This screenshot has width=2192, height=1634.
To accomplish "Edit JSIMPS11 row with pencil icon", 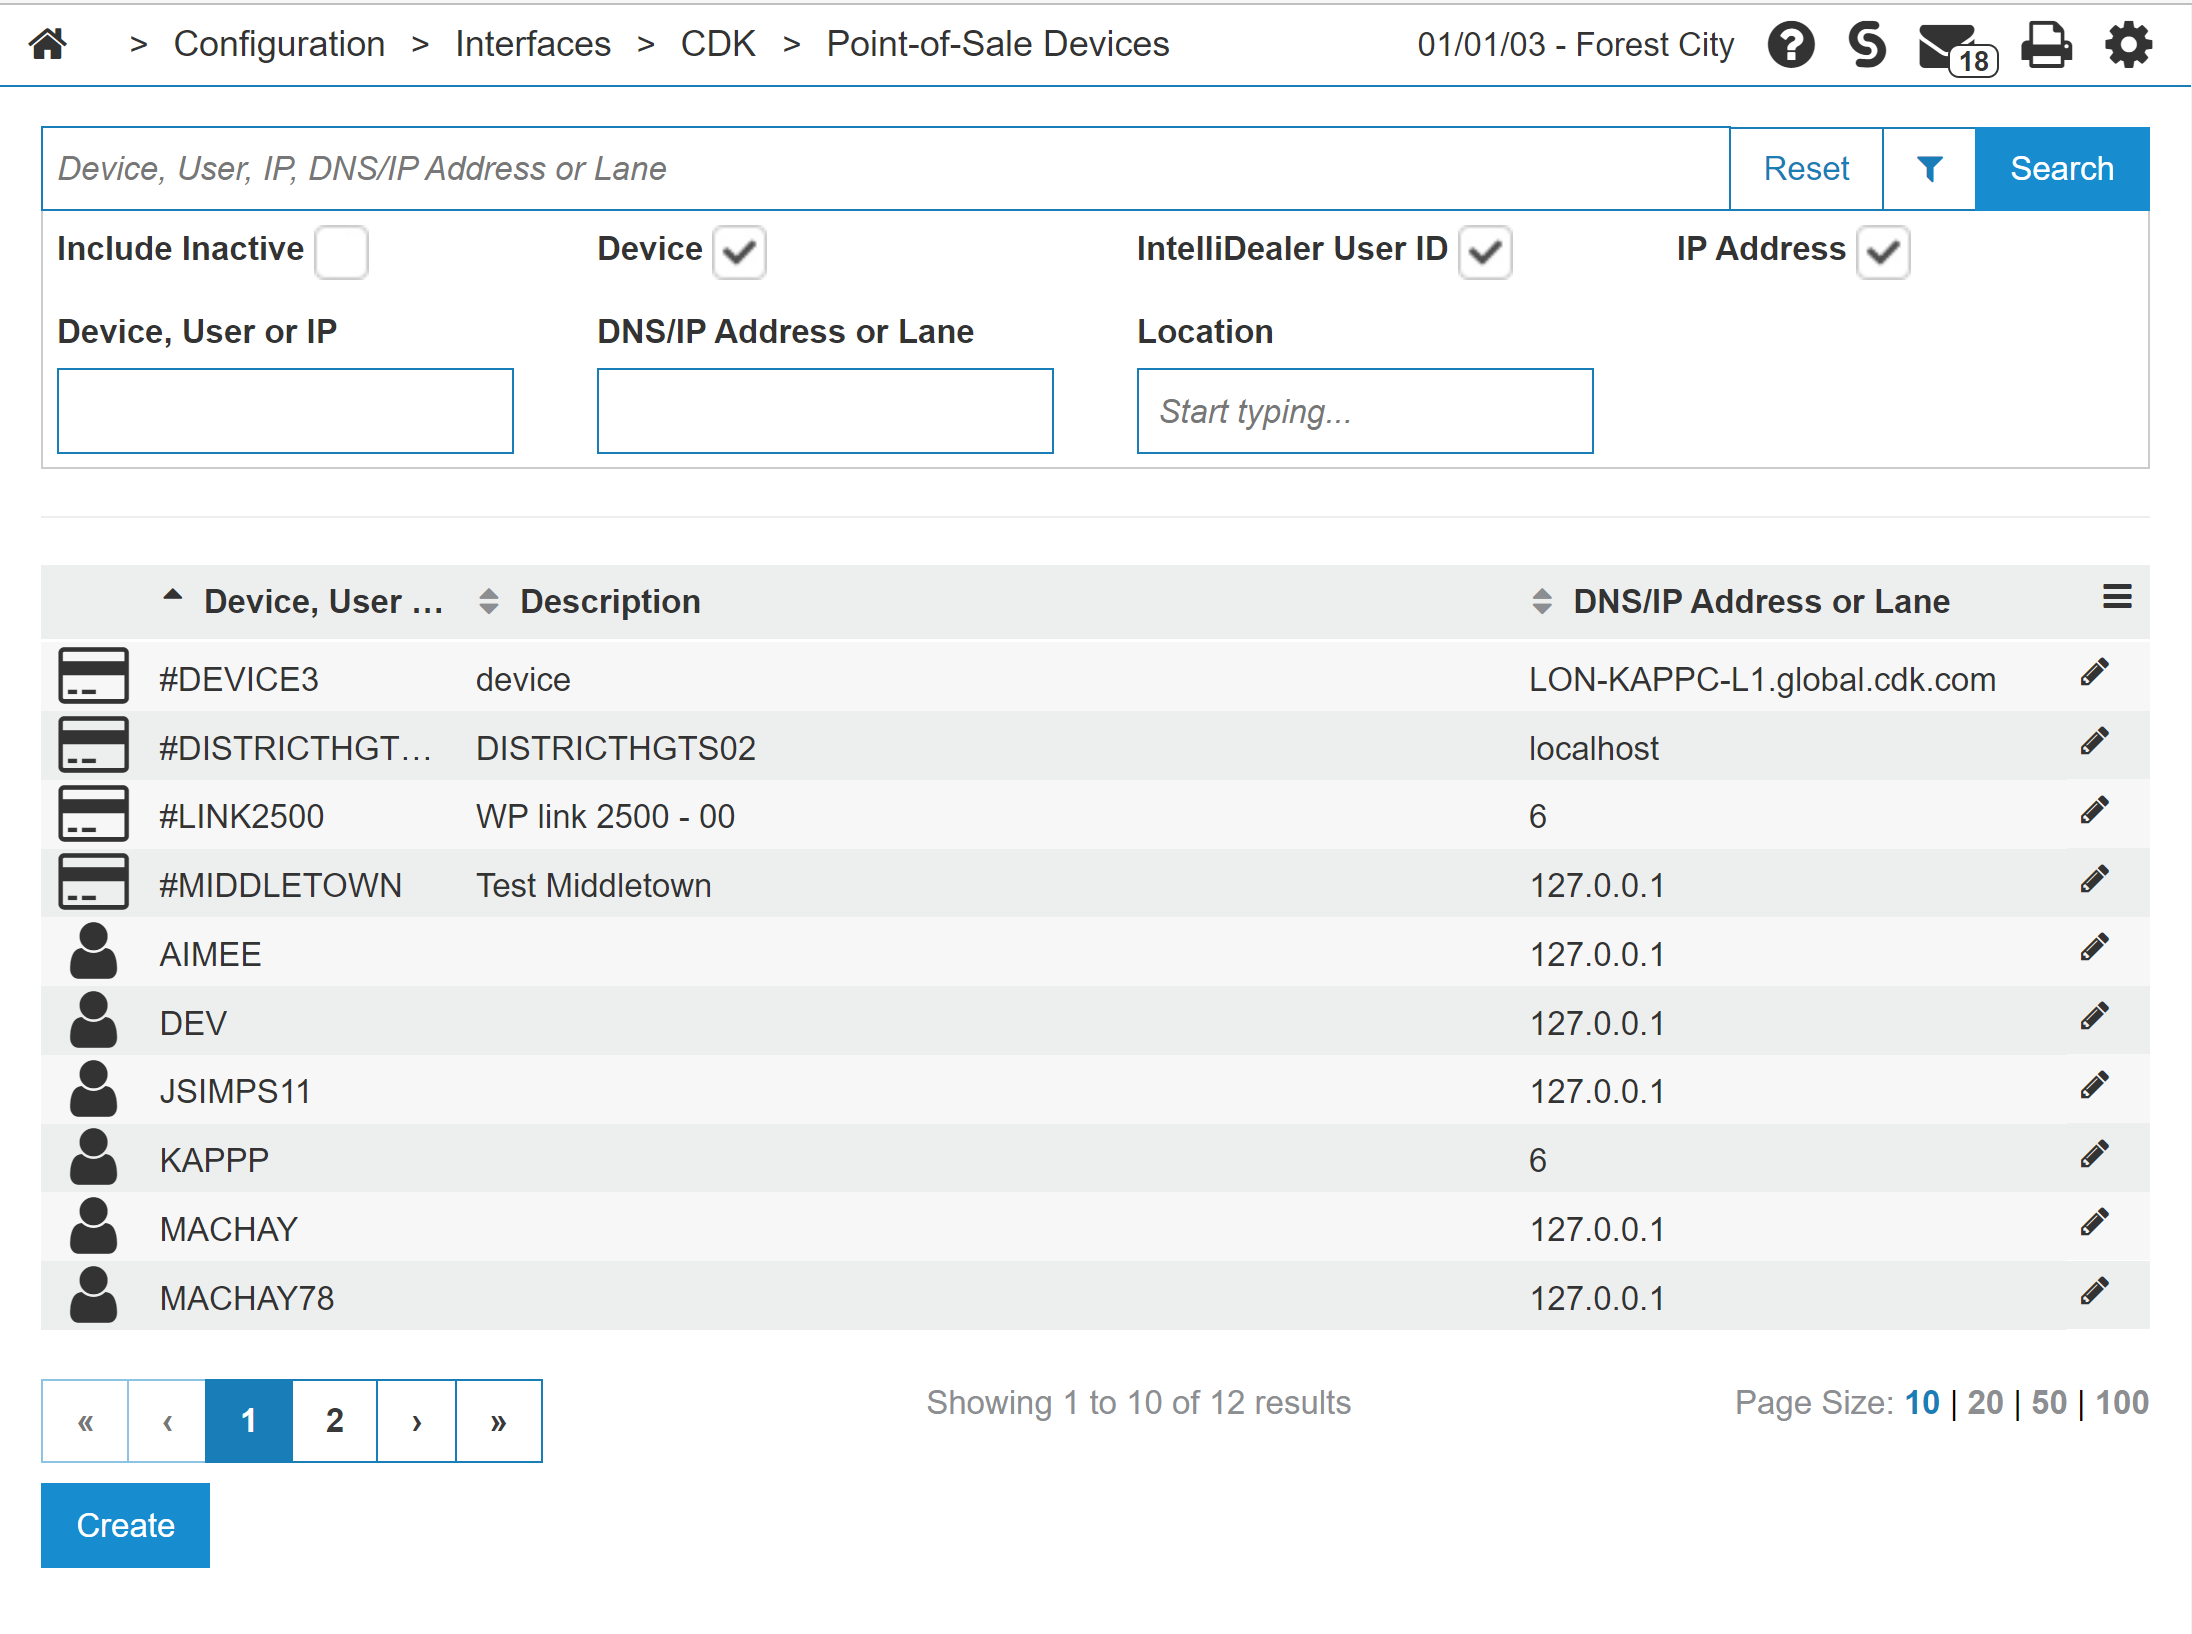I will point(2094,1086).
